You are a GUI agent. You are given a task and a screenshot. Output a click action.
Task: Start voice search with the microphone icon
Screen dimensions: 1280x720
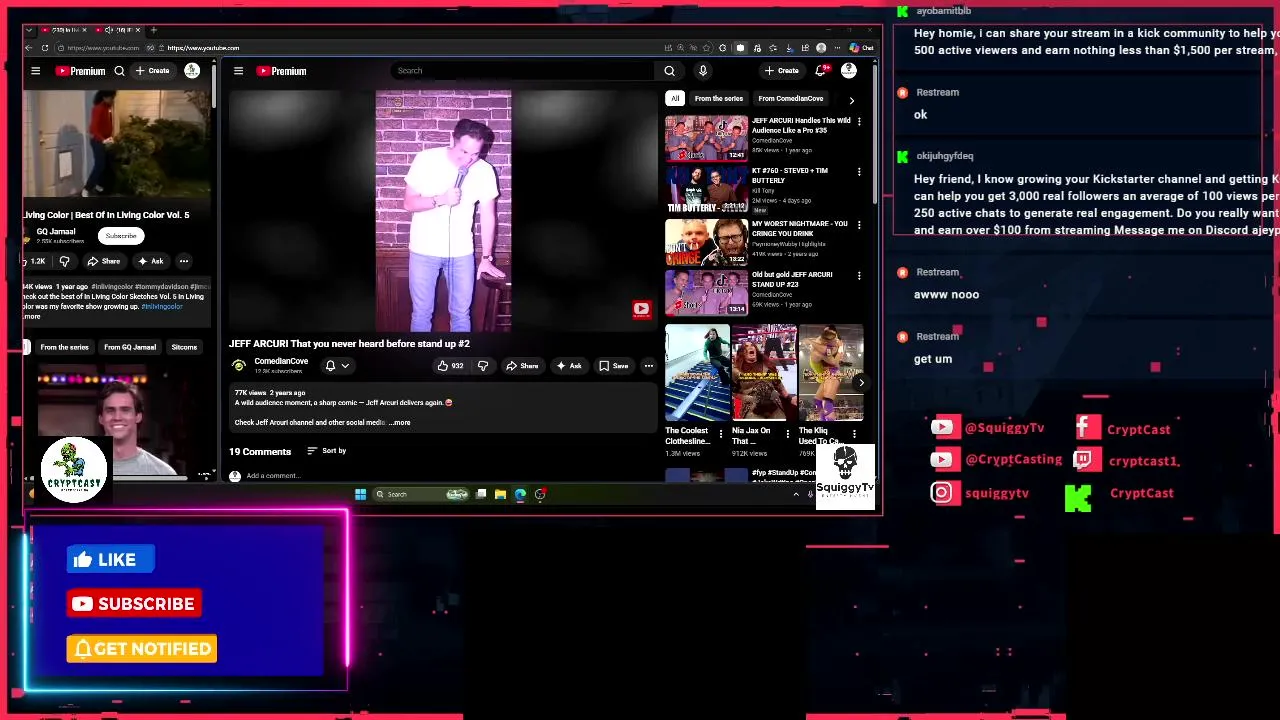click(x=703, y=71)
